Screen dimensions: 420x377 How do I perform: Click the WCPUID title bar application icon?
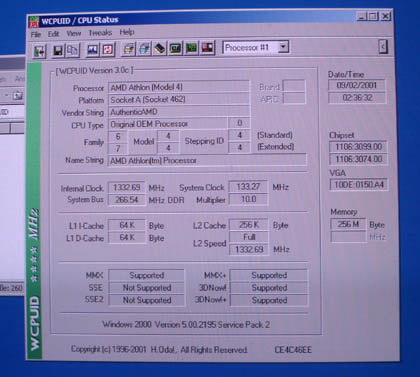pyautogui.click(x=34, y=22)
